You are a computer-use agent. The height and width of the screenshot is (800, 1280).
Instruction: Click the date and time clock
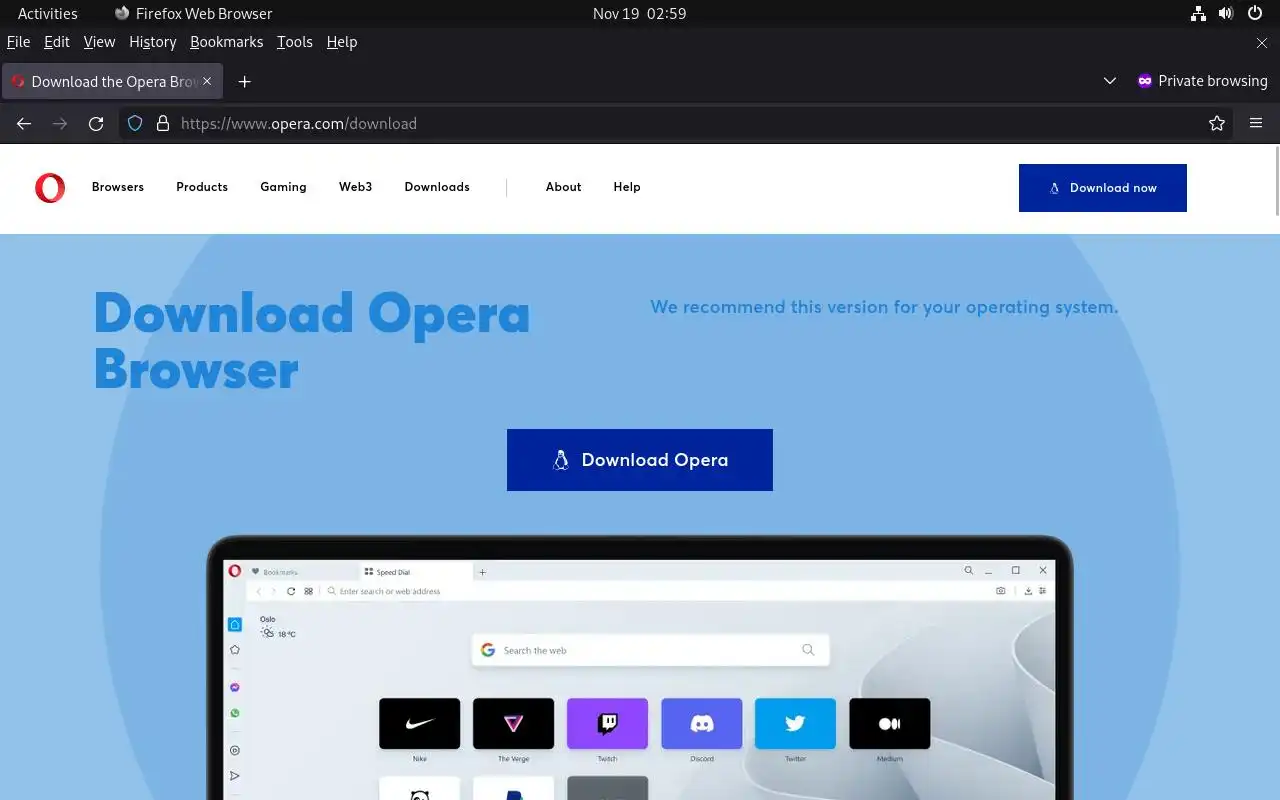[639, 13]
